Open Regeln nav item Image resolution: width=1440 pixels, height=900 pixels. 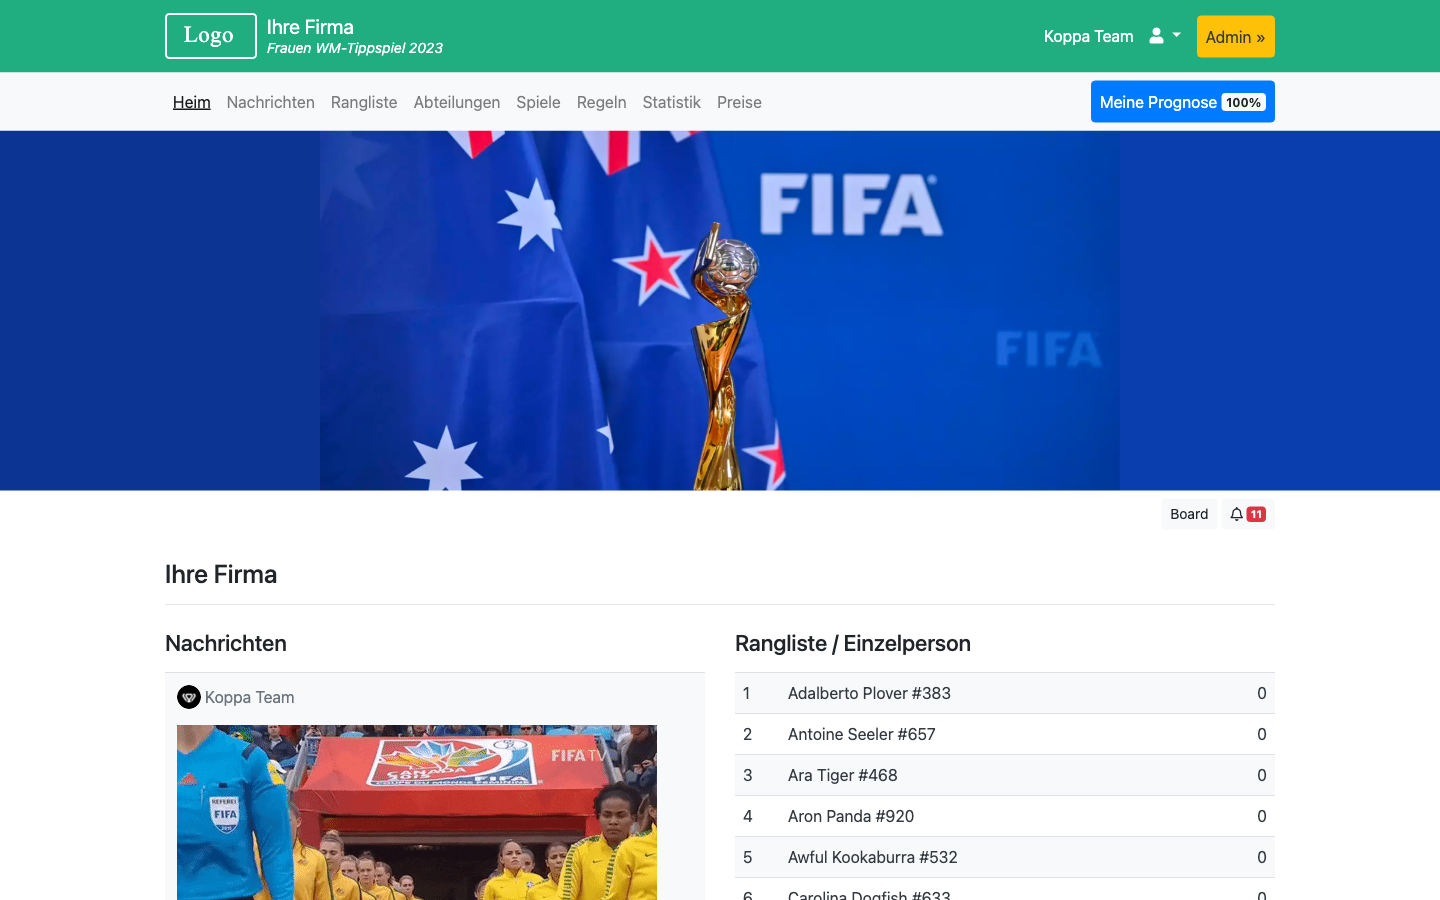pyautogui.click(x=602, y=102)
